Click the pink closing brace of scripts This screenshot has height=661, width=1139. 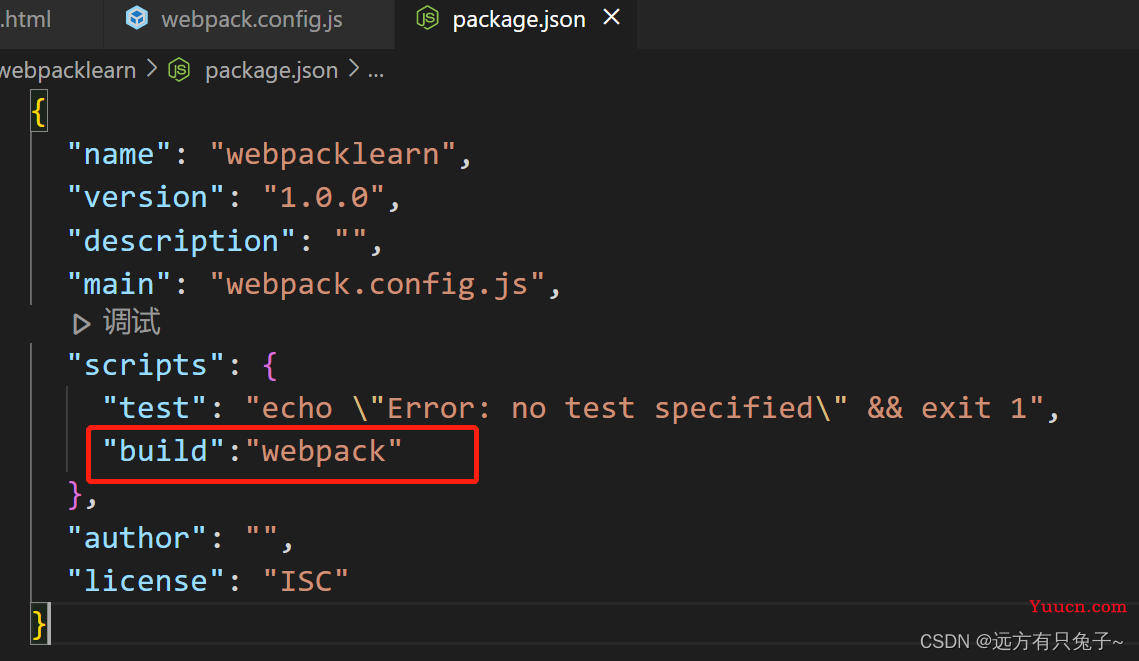(x=75, y=495)
